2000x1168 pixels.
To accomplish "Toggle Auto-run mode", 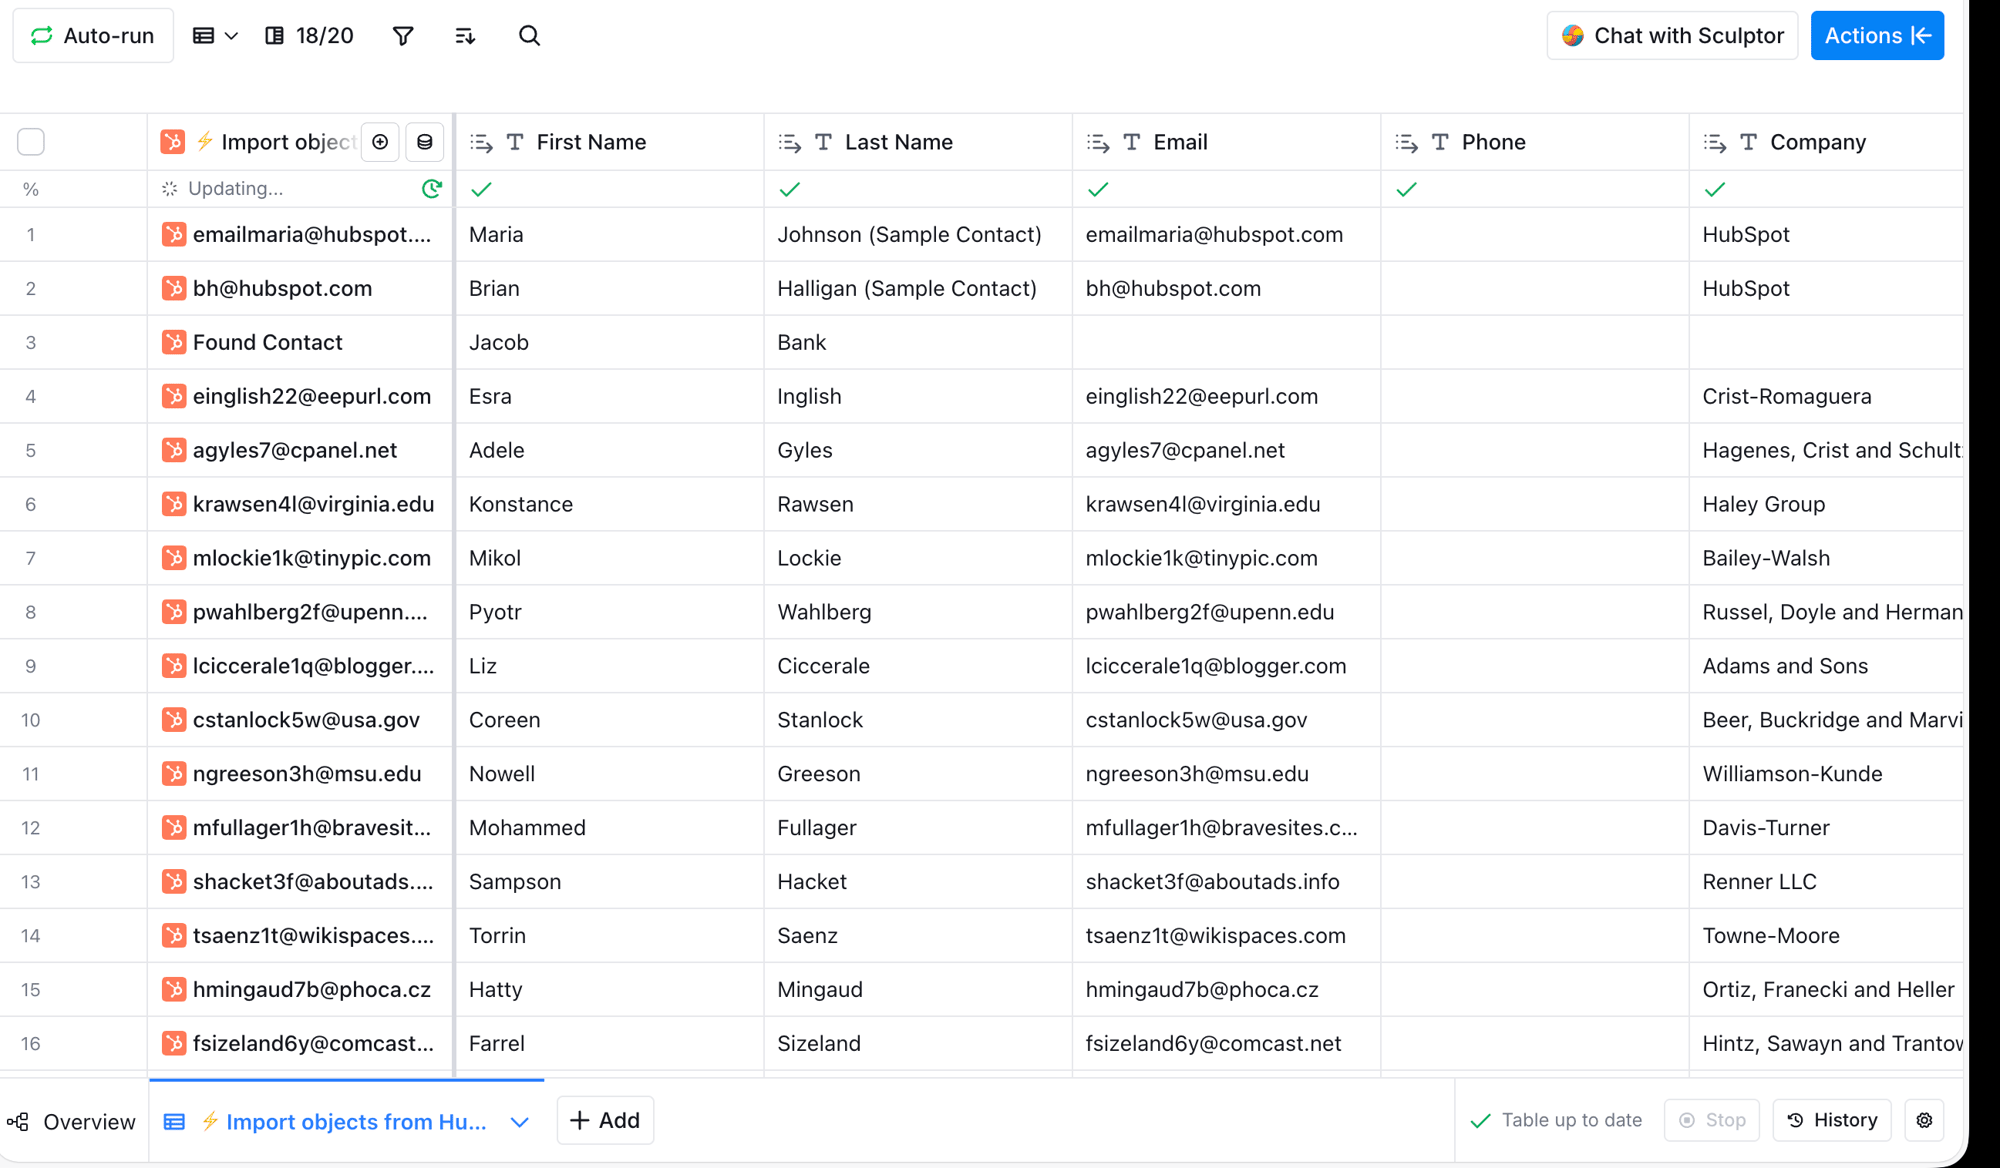I will 93,36.
